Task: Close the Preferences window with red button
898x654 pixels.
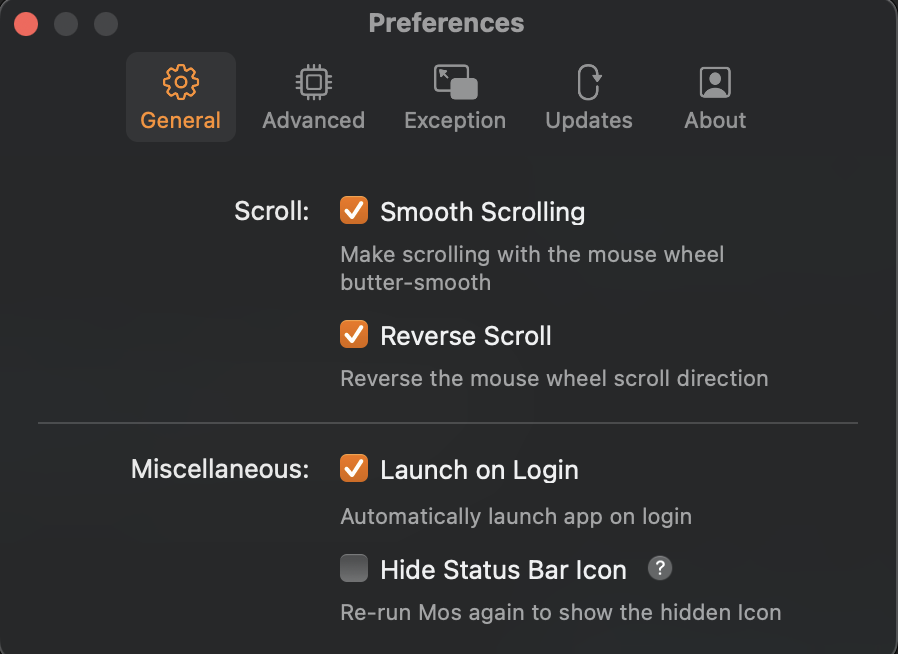Action: click(26, 23)
